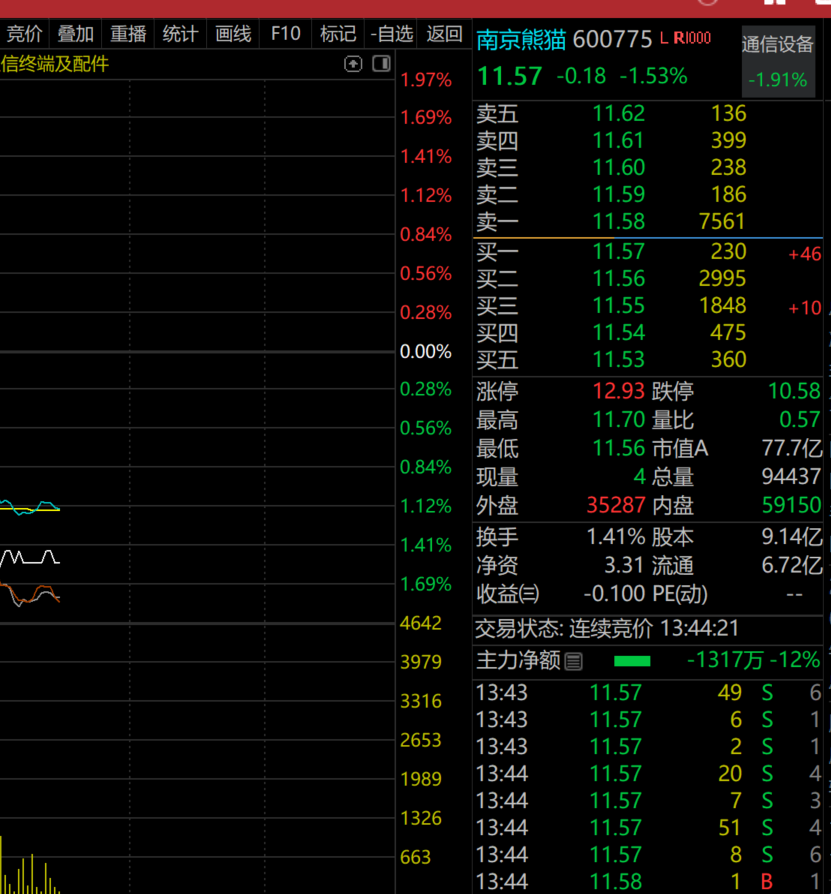This screenshot has width=831, height=894.
Task: Click the +46 order change indicator
Action: pos(805,254)
